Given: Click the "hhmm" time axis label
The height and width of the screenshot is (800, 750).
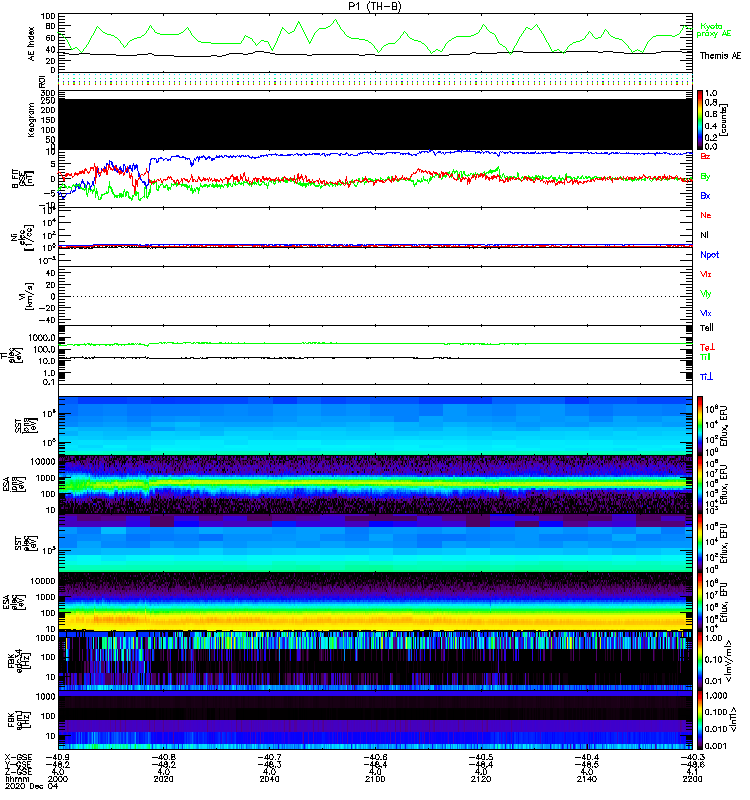Looking at the screenshot, I should click(x=16, y=779).
